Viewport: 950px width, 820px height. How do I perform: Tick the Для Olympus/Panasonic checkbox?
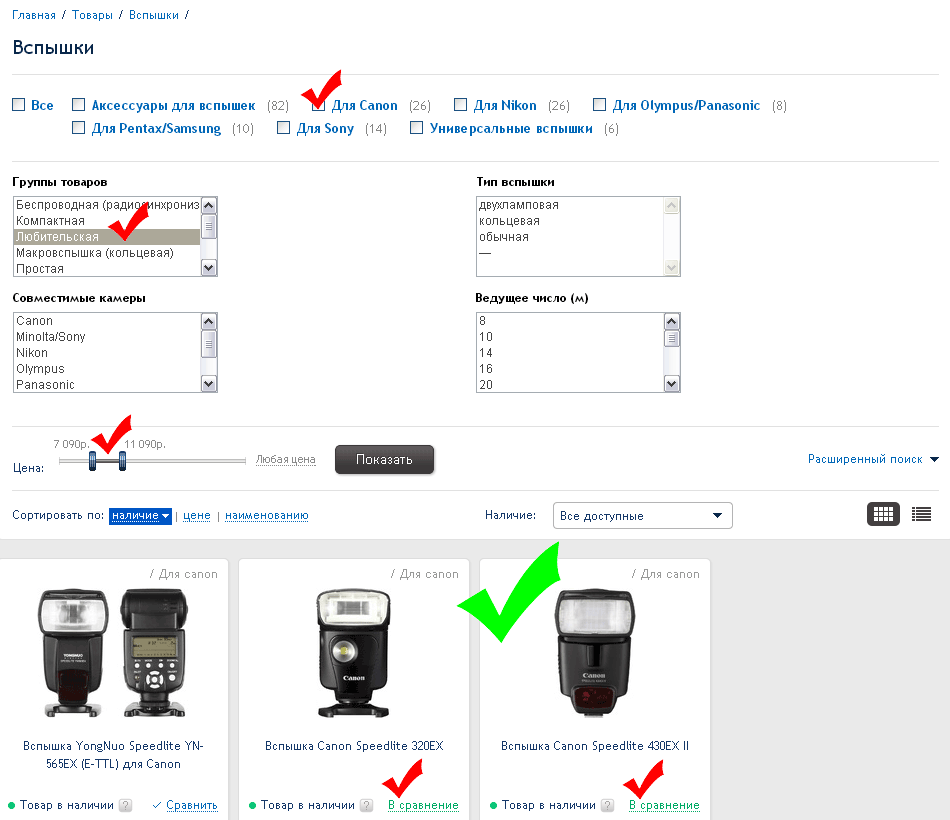tap(599, 105)
